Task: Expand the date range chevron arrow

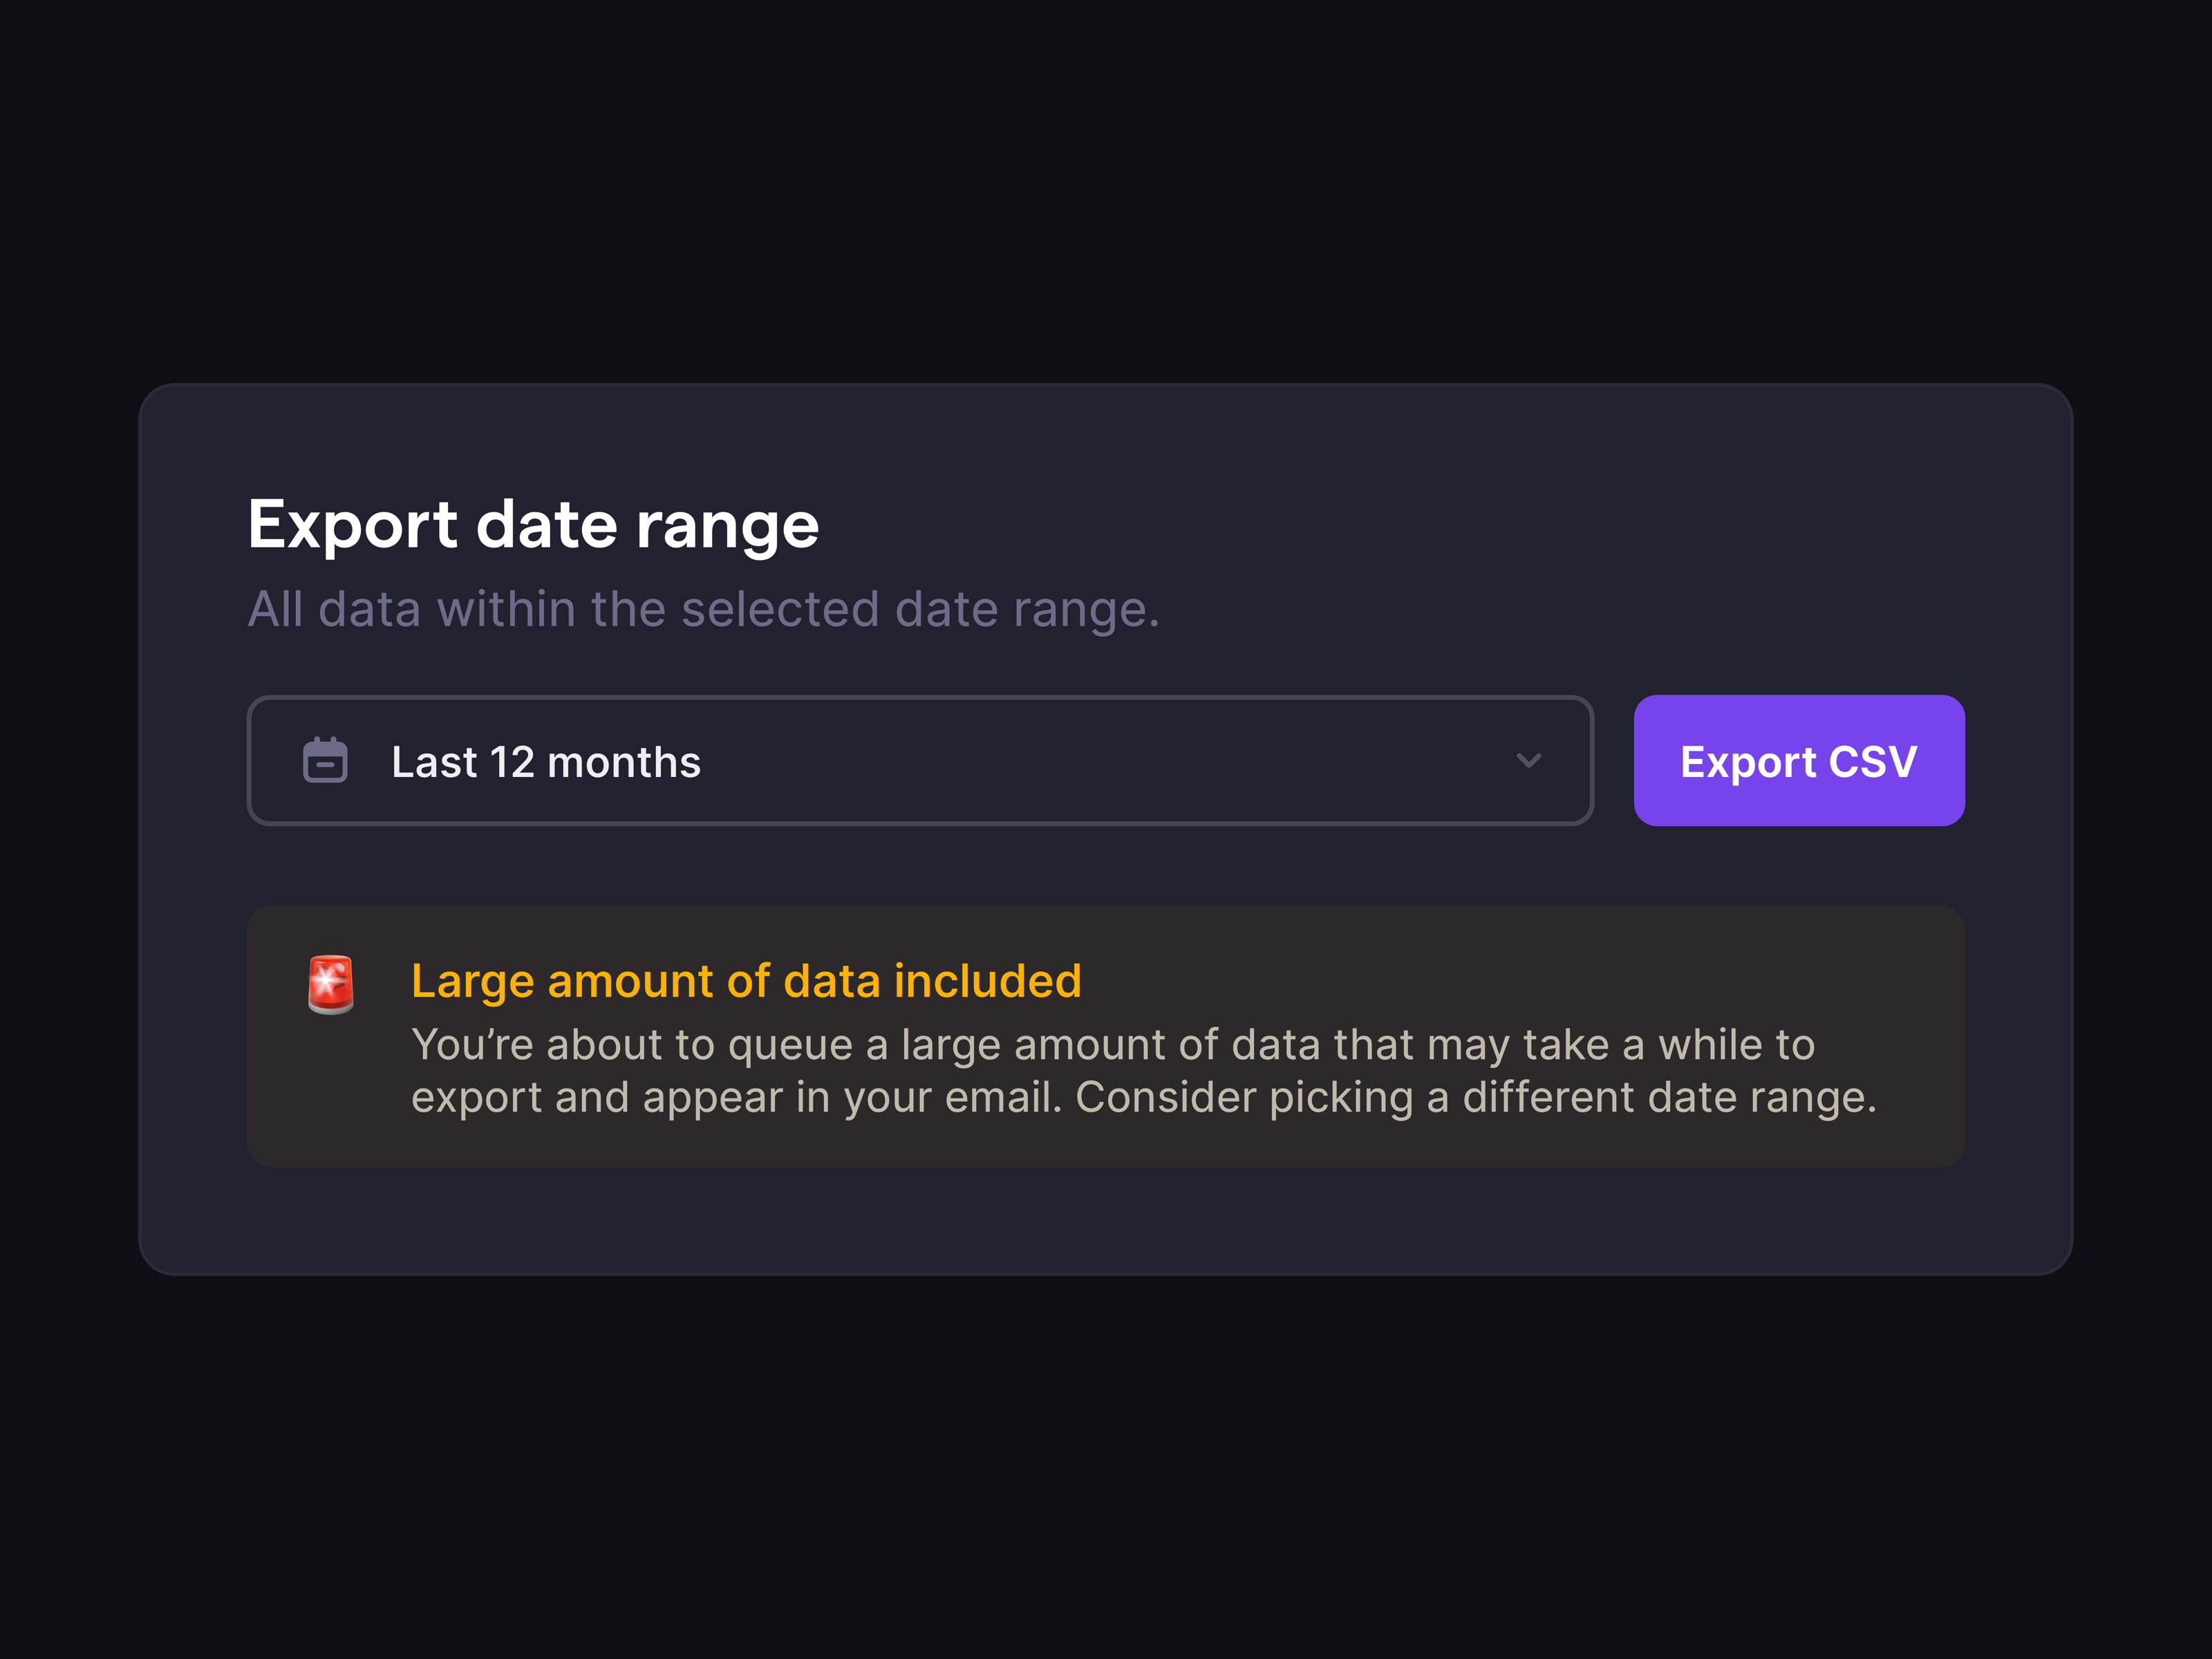Action: coord(1528,761)
